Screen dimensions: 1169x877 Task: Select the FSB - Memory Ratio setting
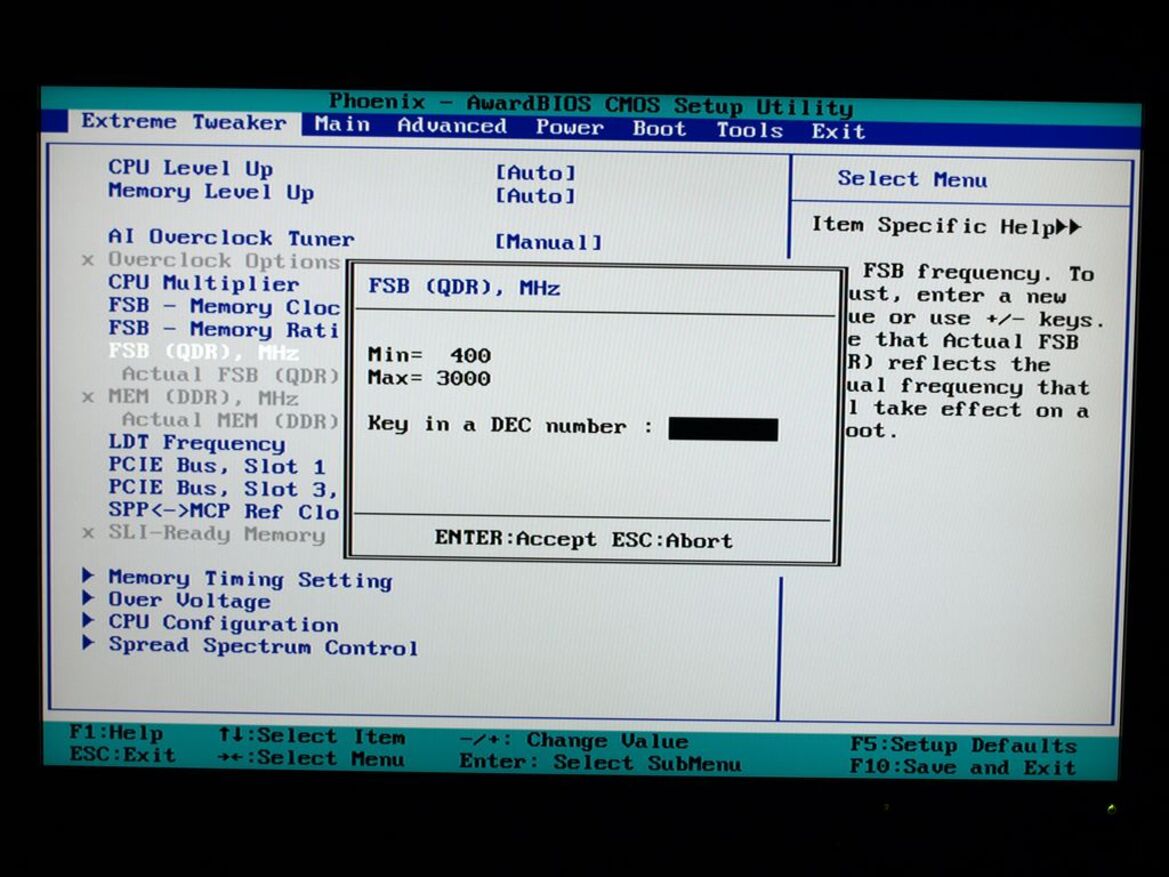pos(224,329)
